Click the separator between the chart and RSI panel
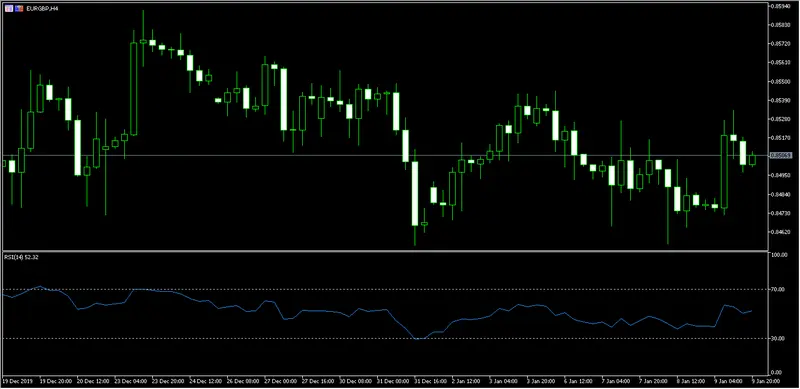800x389 pixels. (x=385, y=251)
